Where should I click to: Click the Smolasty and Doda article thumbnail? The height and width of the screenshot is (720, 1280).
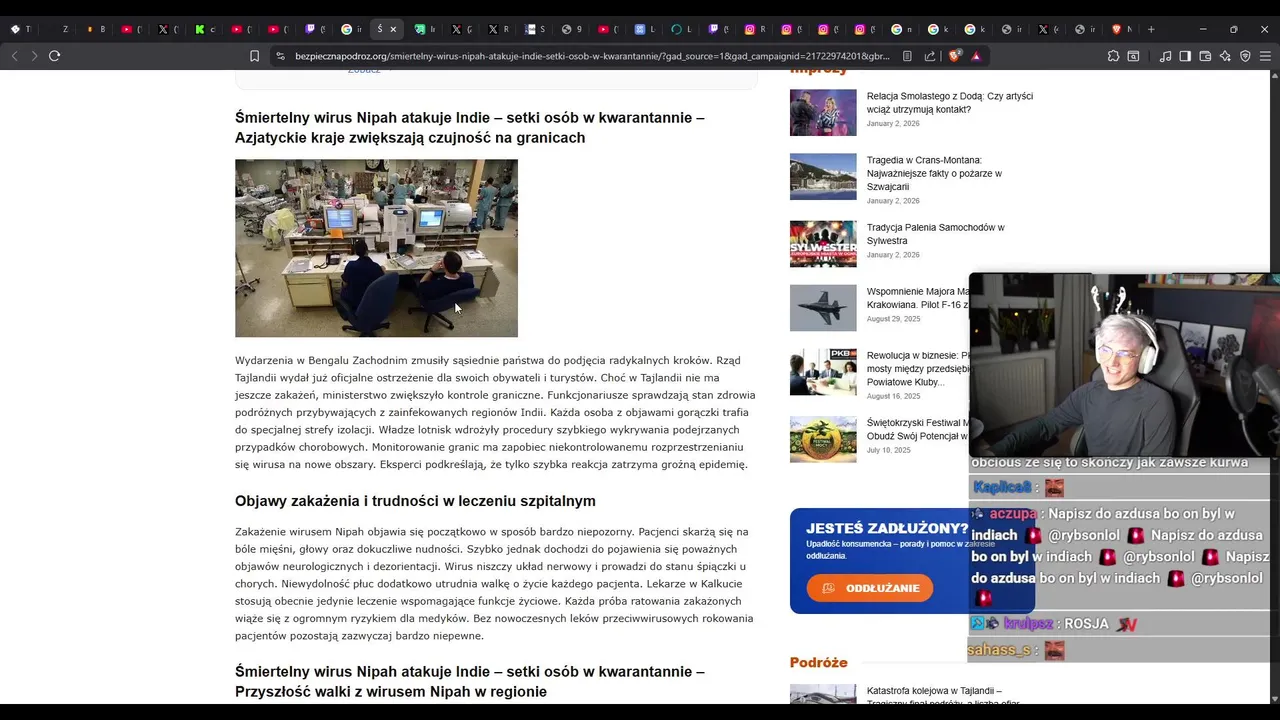click(x=823, y=113)
